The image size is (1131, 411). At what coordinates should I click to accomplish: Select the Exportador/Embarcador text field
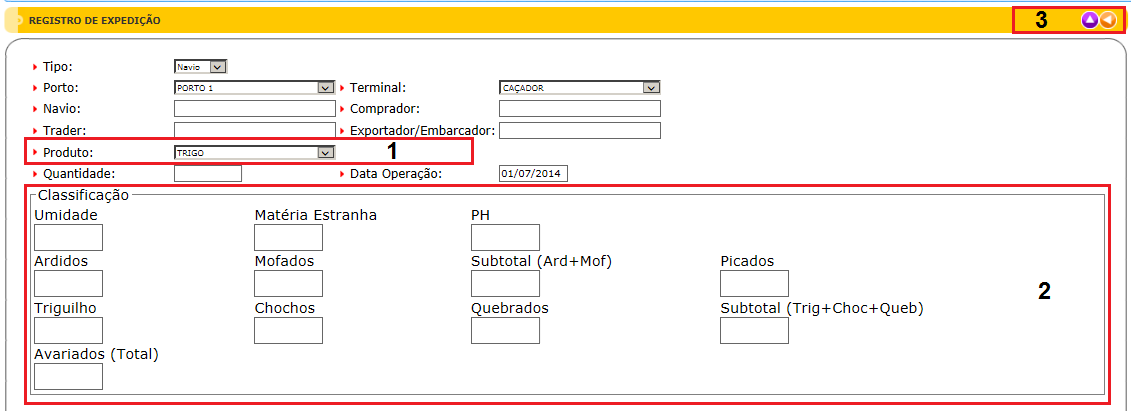click(x=579, y=130)
